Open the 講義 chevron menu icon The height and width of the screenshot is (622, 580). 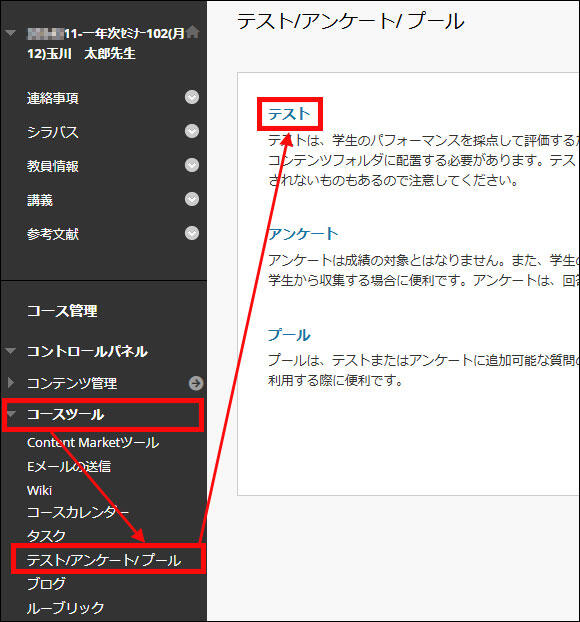[x=192, y=199]
